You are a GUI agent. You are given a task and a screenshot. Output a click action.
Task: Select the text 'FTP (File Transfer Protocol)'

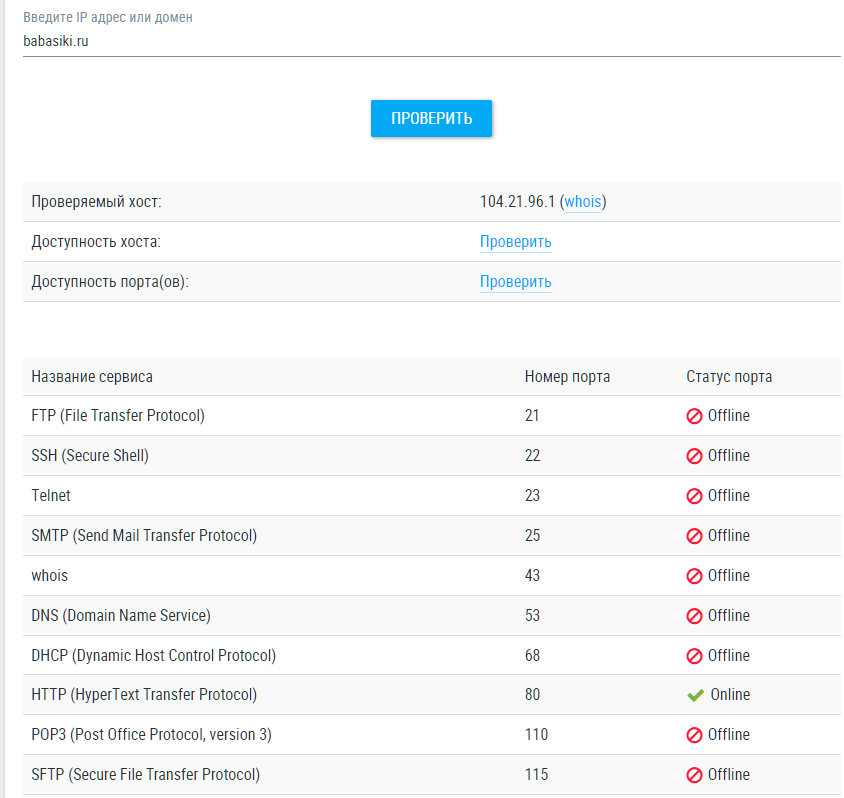[x=118, y=415]
